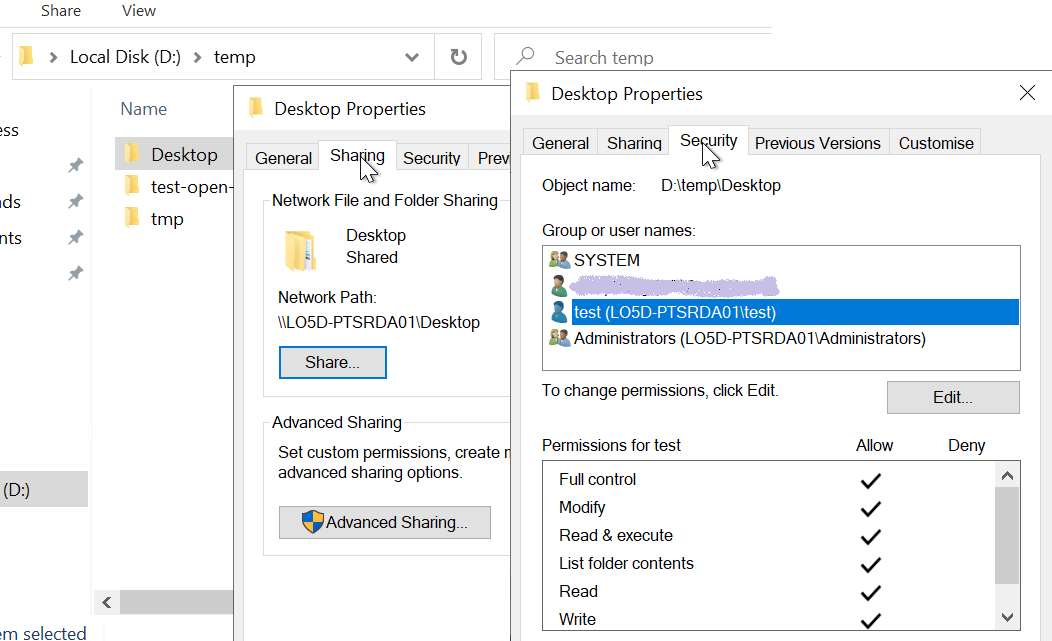Click the Full control Allow checkmark
1052x641 pixels.
pos(870,480)
